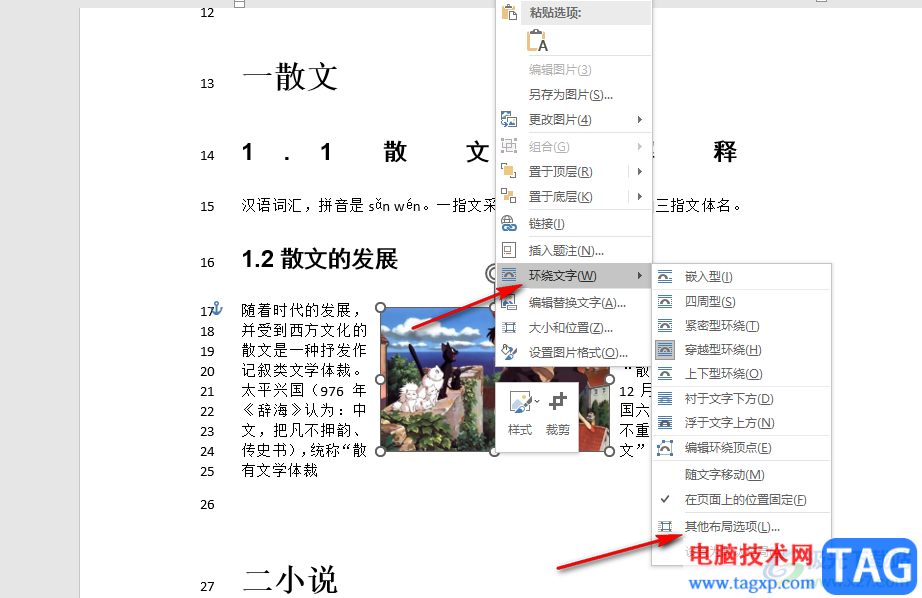
Task: Click the Tight wrap (紧密型环绕) icon
Action: (665, 326)
